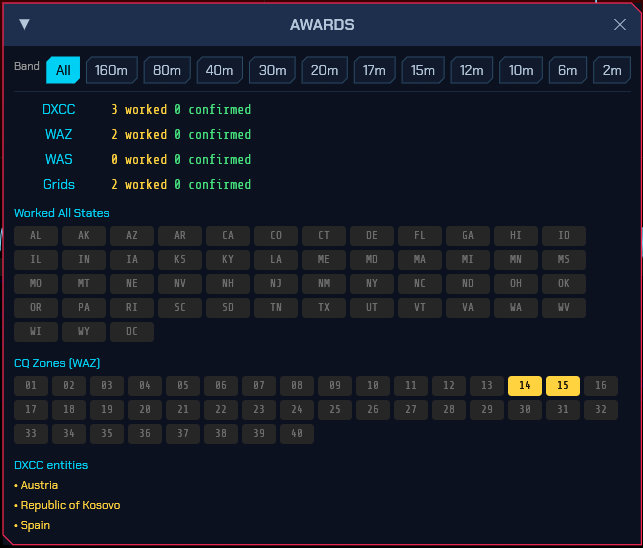Select the 10m band filter
The height and width of the screenshot is (548, 643).
pos(521,70)
